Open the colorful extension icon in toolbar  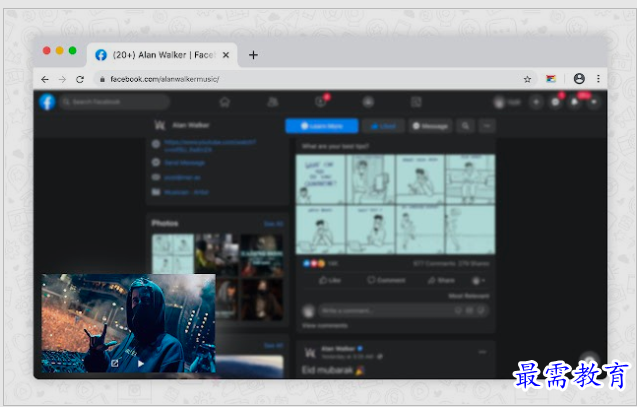[551, 79]
